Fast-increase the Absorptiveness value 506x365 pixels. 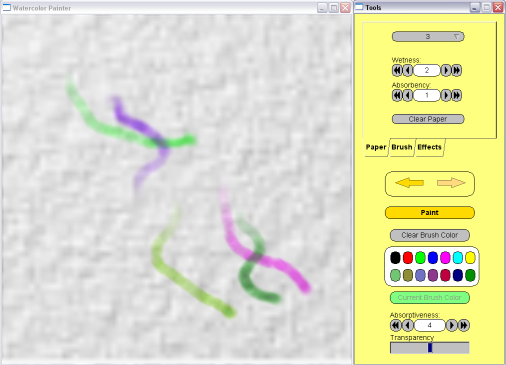464,325
